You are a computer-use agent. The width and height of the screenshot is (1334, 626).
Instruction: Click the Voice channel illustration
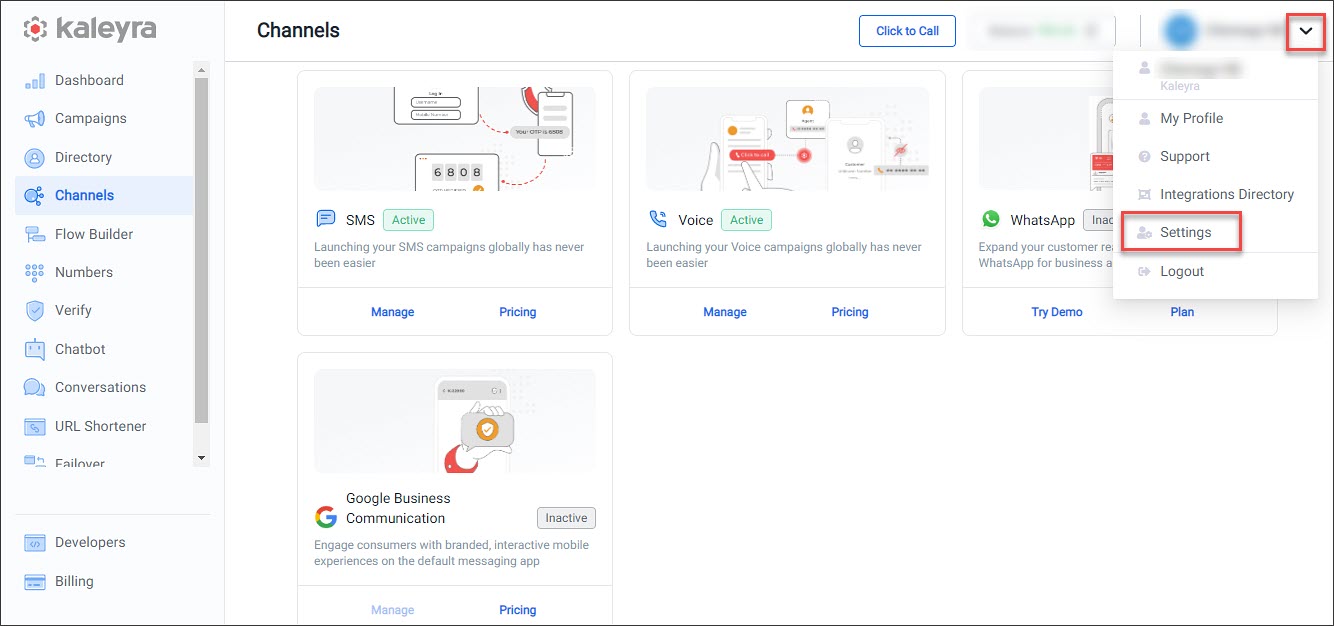coord(787,139)
